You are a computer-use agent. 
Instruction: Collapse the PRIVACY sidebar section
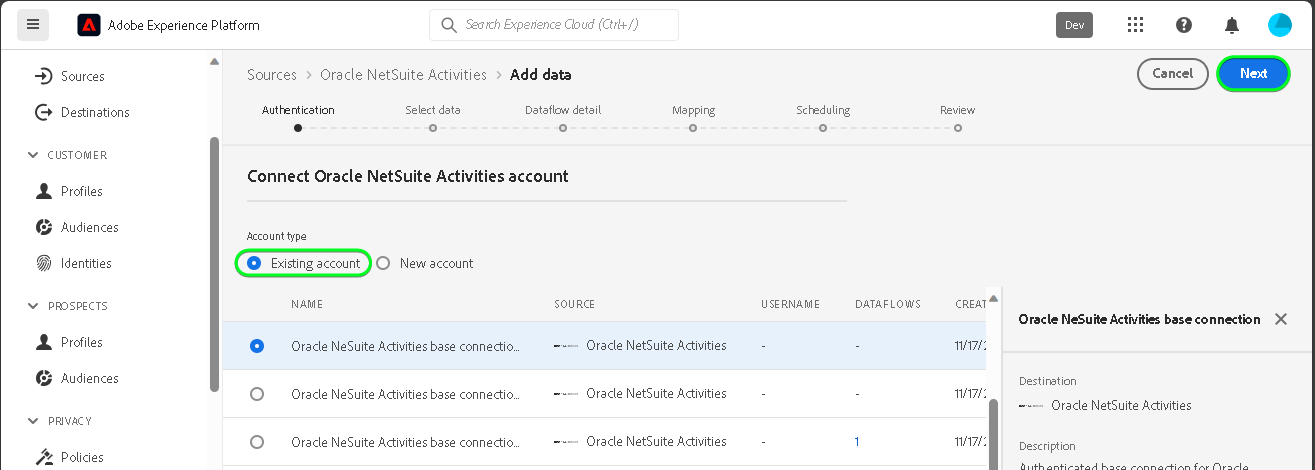coord(32,421)
